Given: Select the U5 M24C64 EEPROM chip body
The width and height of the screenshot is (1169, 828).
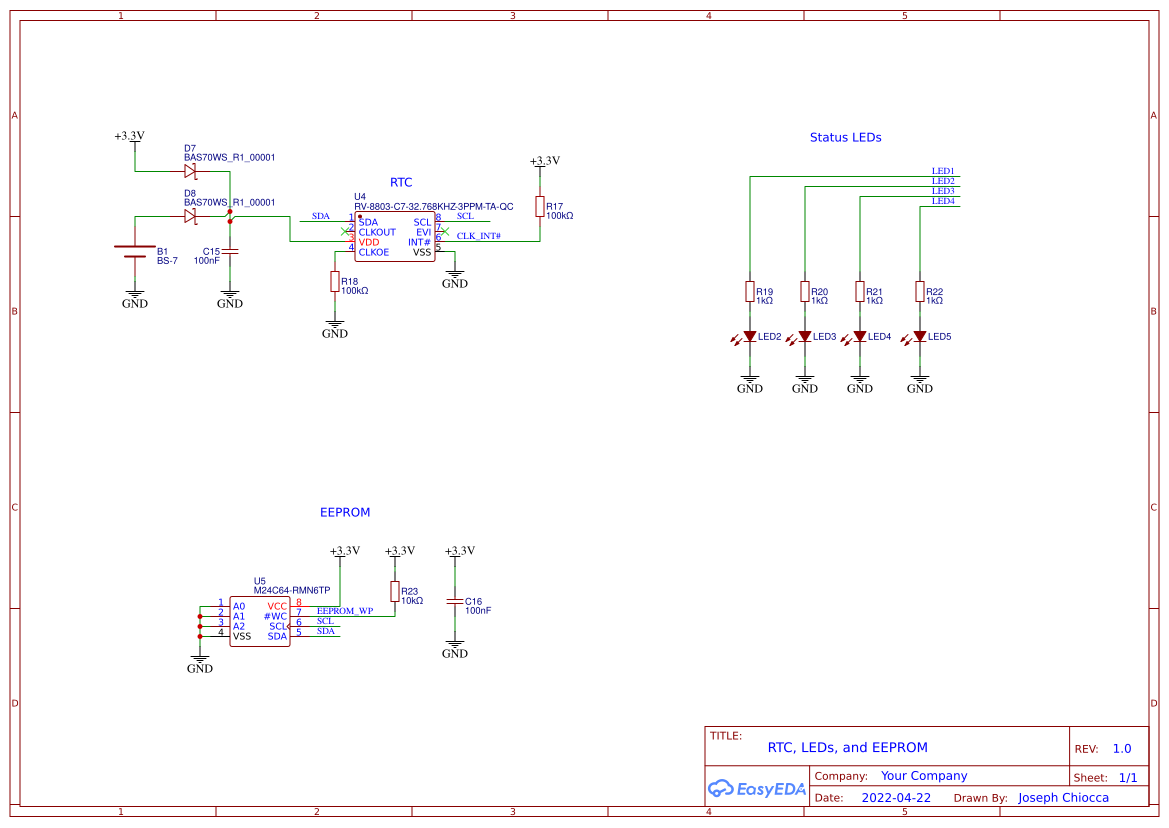Looking at the screenshot, I should click(259, 621).
